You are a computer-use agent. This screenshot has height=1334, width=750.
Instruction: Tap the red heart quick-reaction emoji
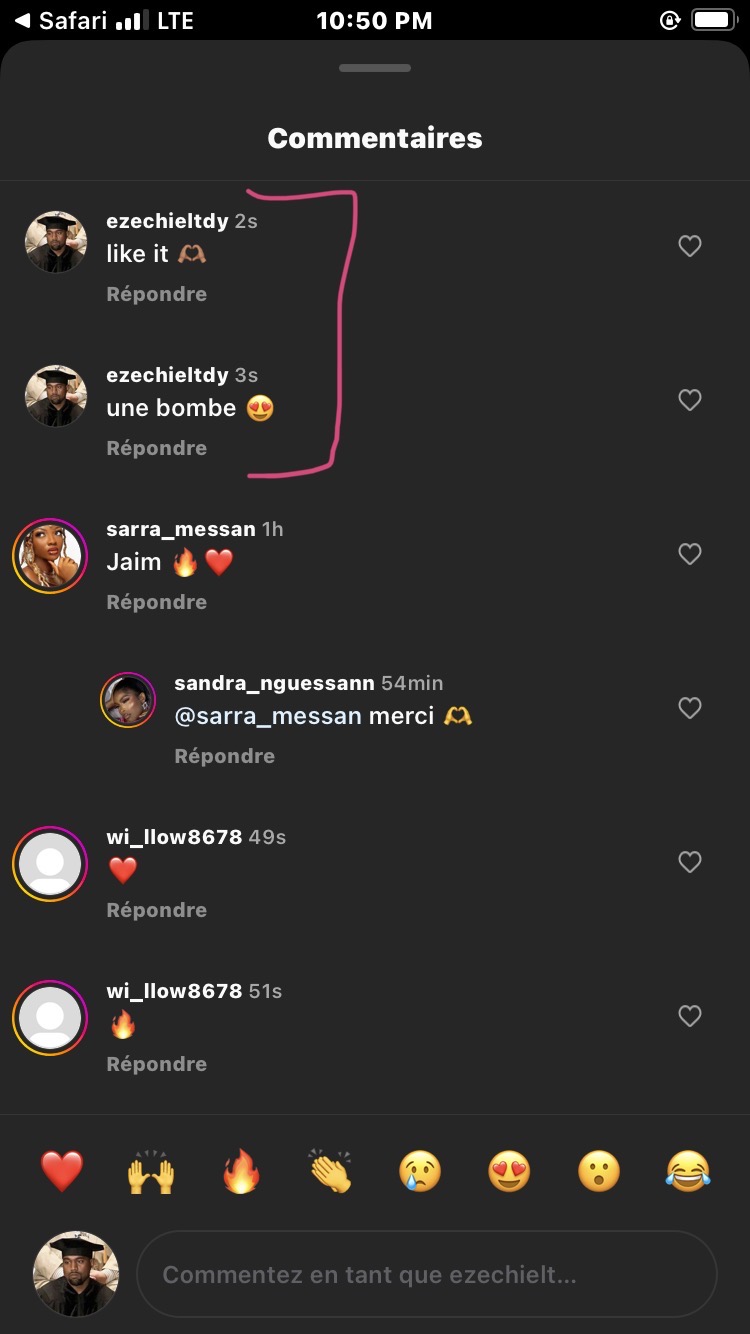61,1171
